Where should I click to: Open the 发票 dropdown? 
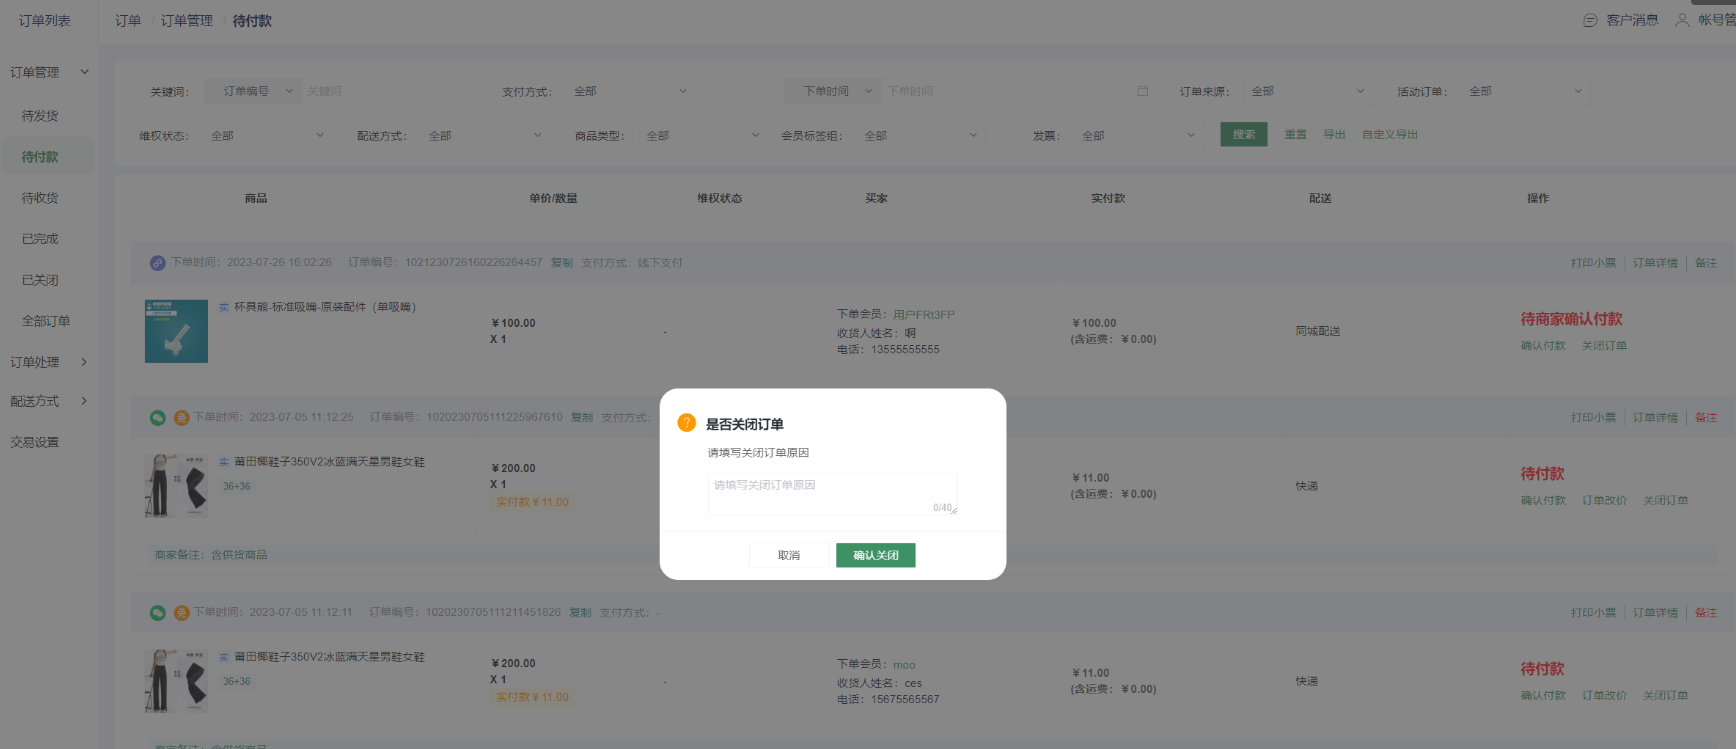pyautogui.click(x=1138, y=136)
